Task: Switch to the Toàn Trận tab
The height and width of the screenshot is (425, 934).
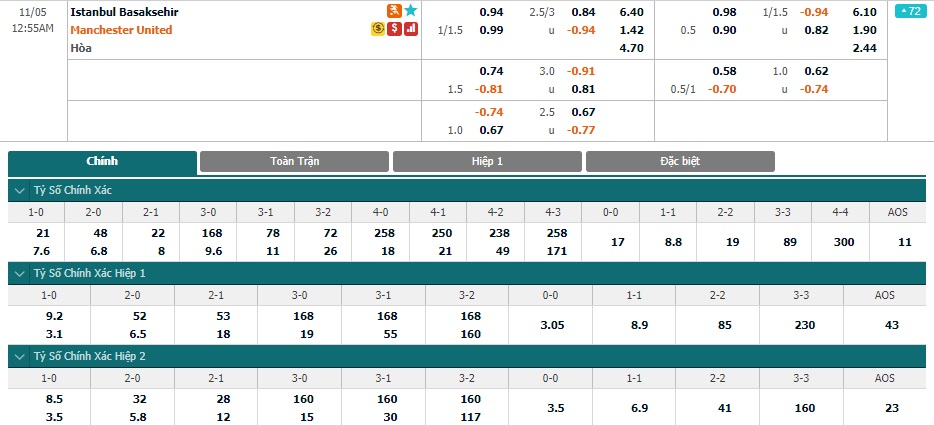Action: (294, 162)
